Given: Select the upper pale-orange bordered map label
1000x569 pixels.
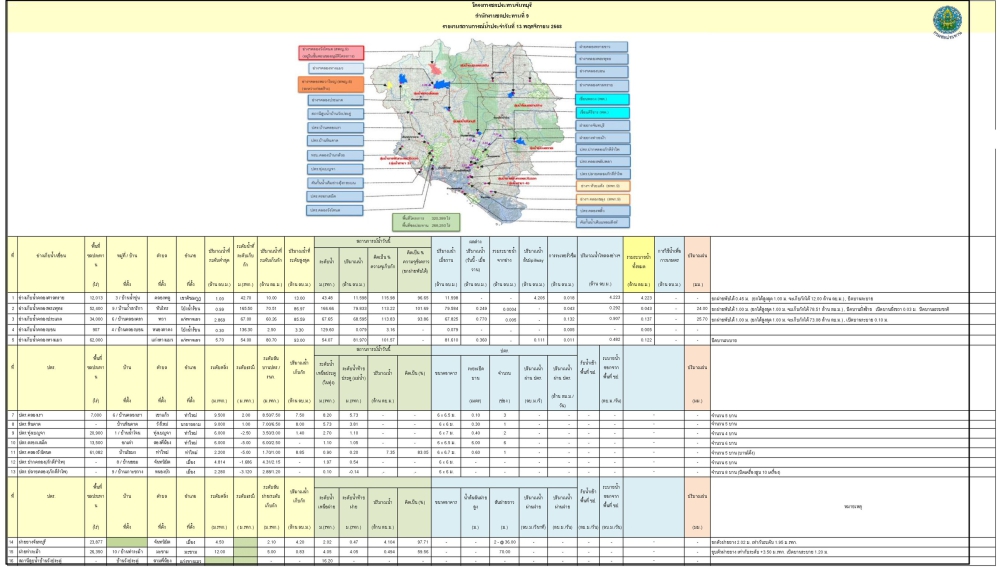Looking at the screenshot, I should 602,186.
